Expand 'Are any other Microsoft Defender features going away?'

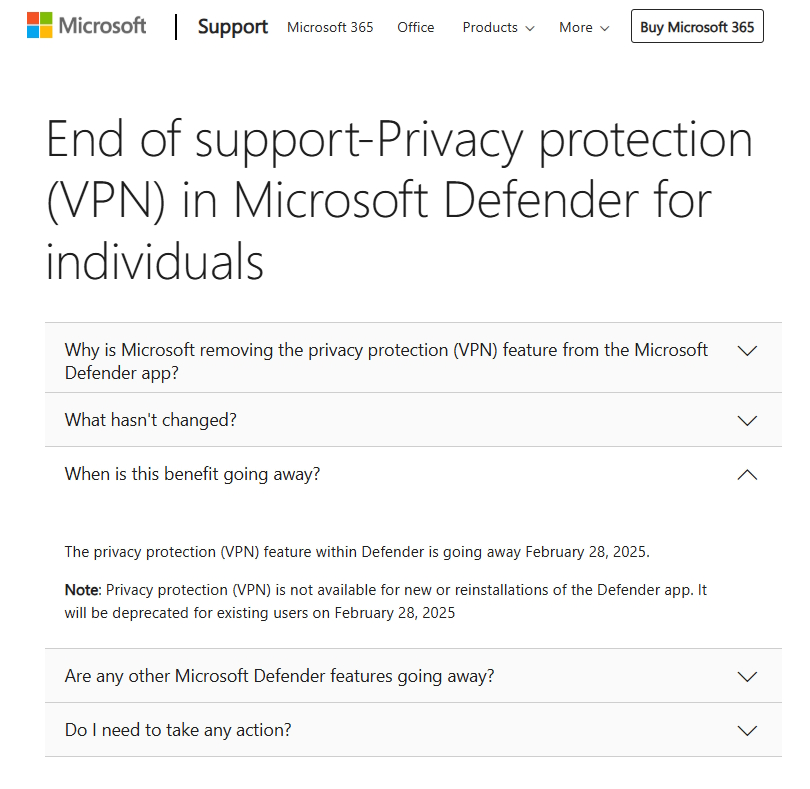(x=400, y=676)
